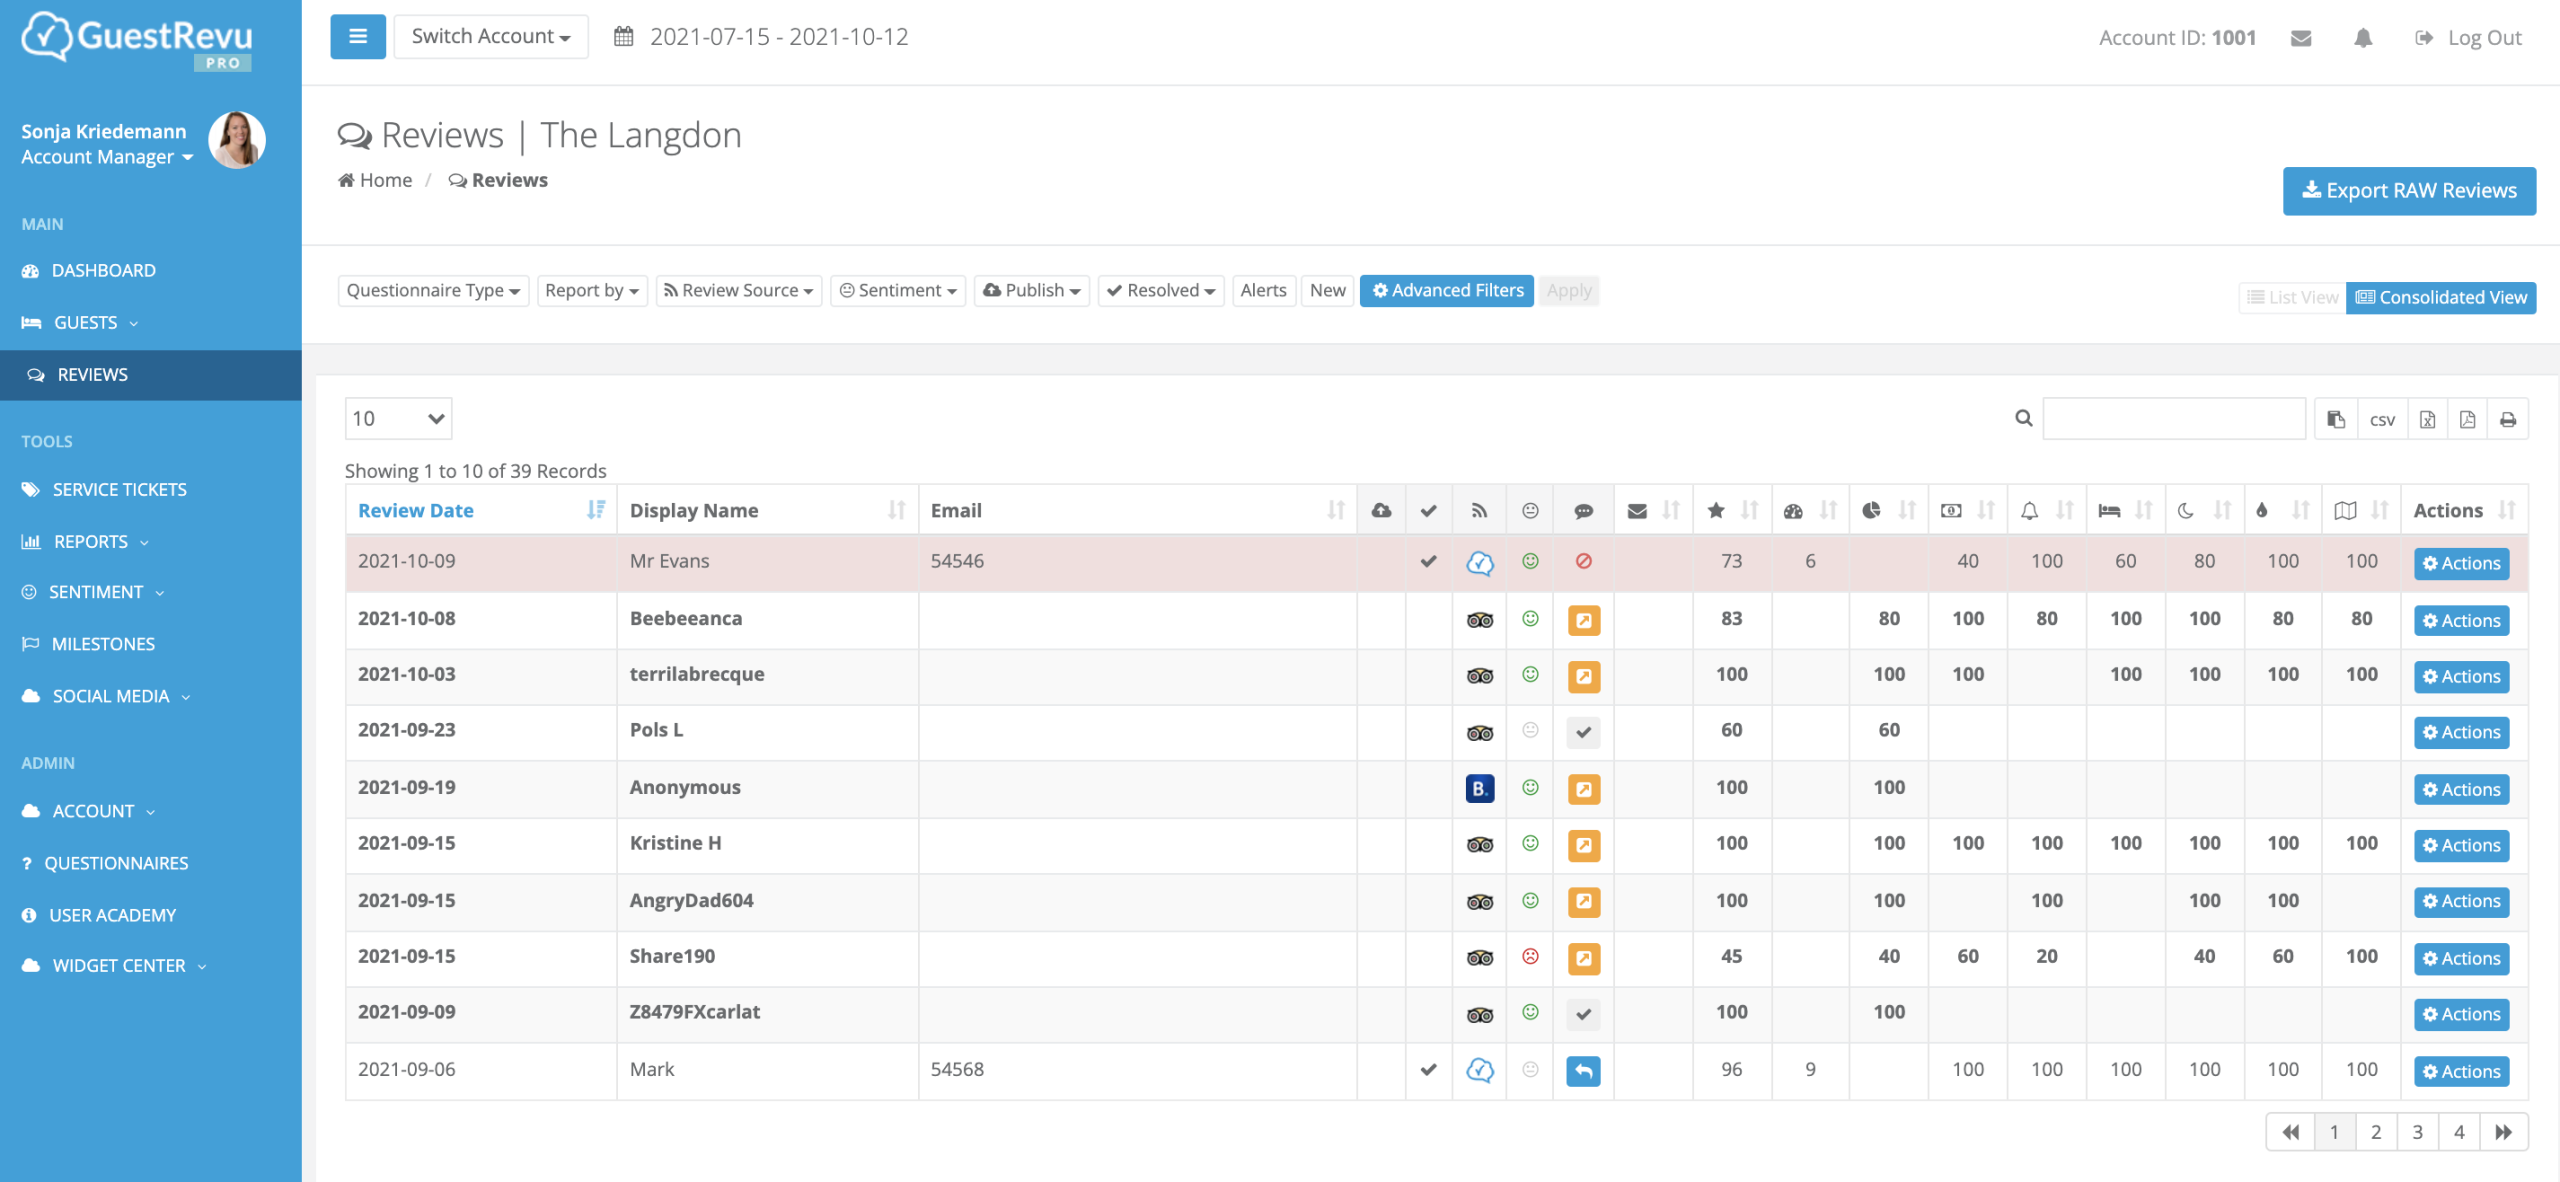The image size is (2560, 1182).
Task: Go to Home breadcrumb link
Action: click(376, 180)
